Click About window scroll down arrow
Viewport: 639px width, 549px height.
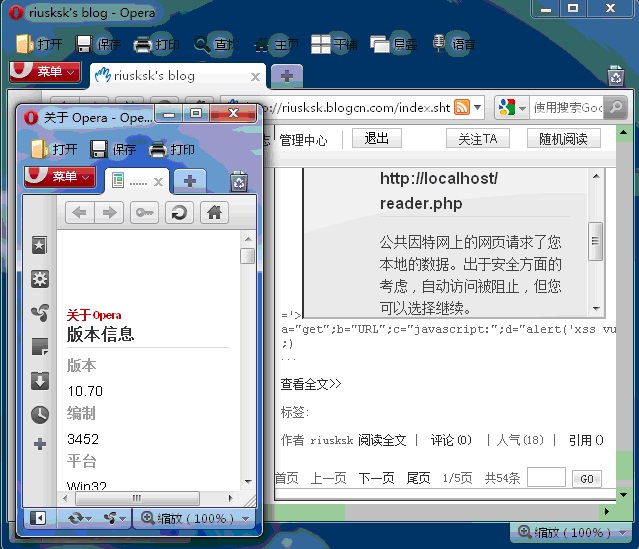click(248, 481)
